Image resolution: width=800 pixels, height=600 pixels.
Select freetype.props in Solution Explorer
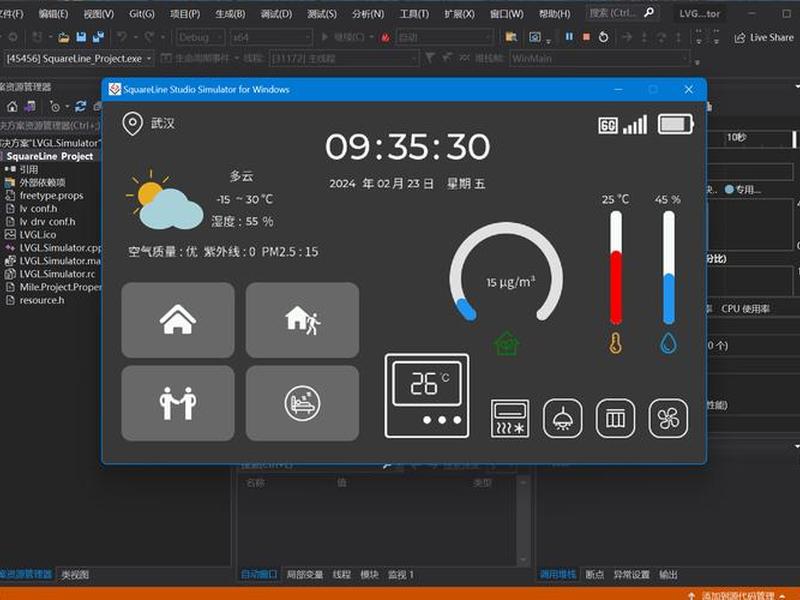[x=51, y=195]
